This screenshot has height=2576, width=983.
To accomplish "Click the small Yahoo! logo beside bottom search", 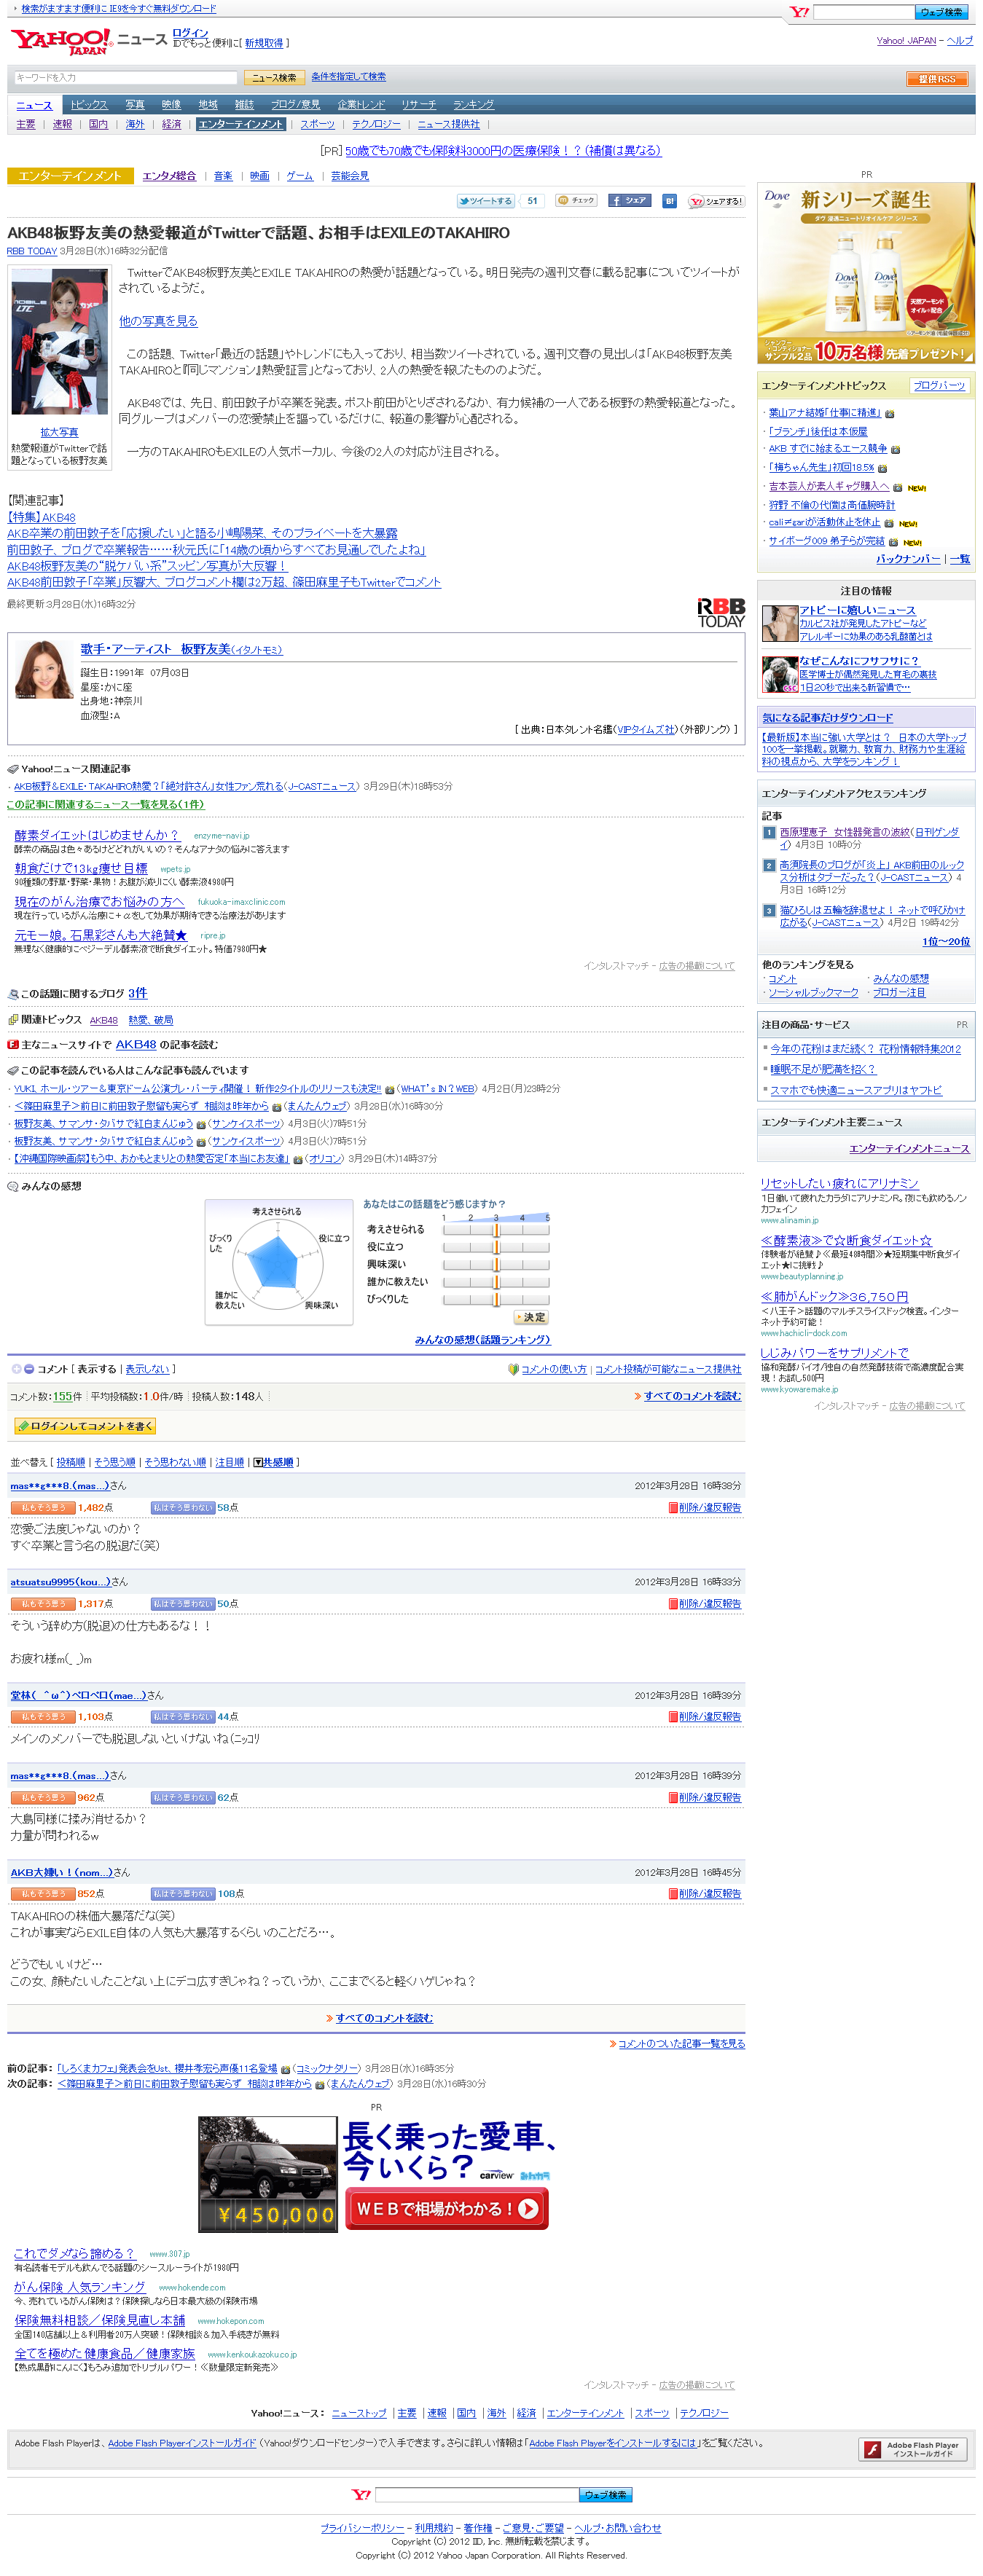I will (361, 2495).
